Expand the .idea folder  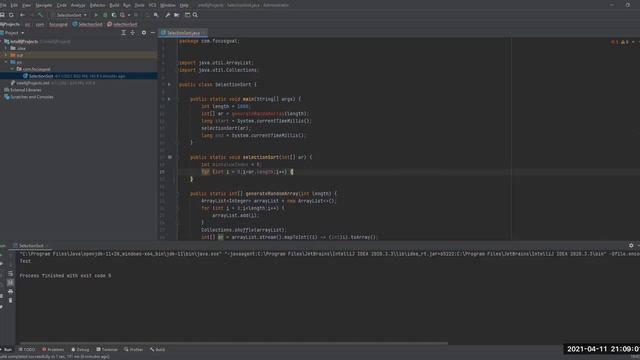[x=6, y=48]
